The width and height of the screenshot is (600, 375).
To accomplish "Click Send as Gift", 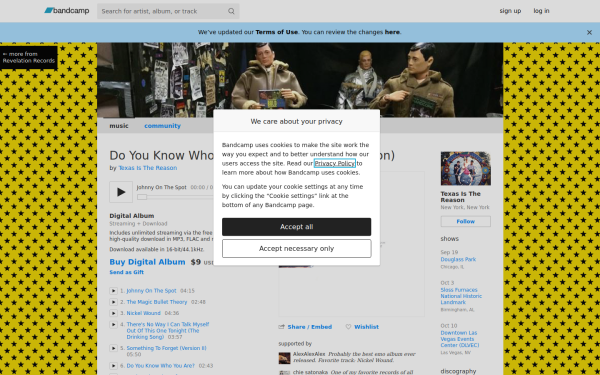I will coord(126,272).
